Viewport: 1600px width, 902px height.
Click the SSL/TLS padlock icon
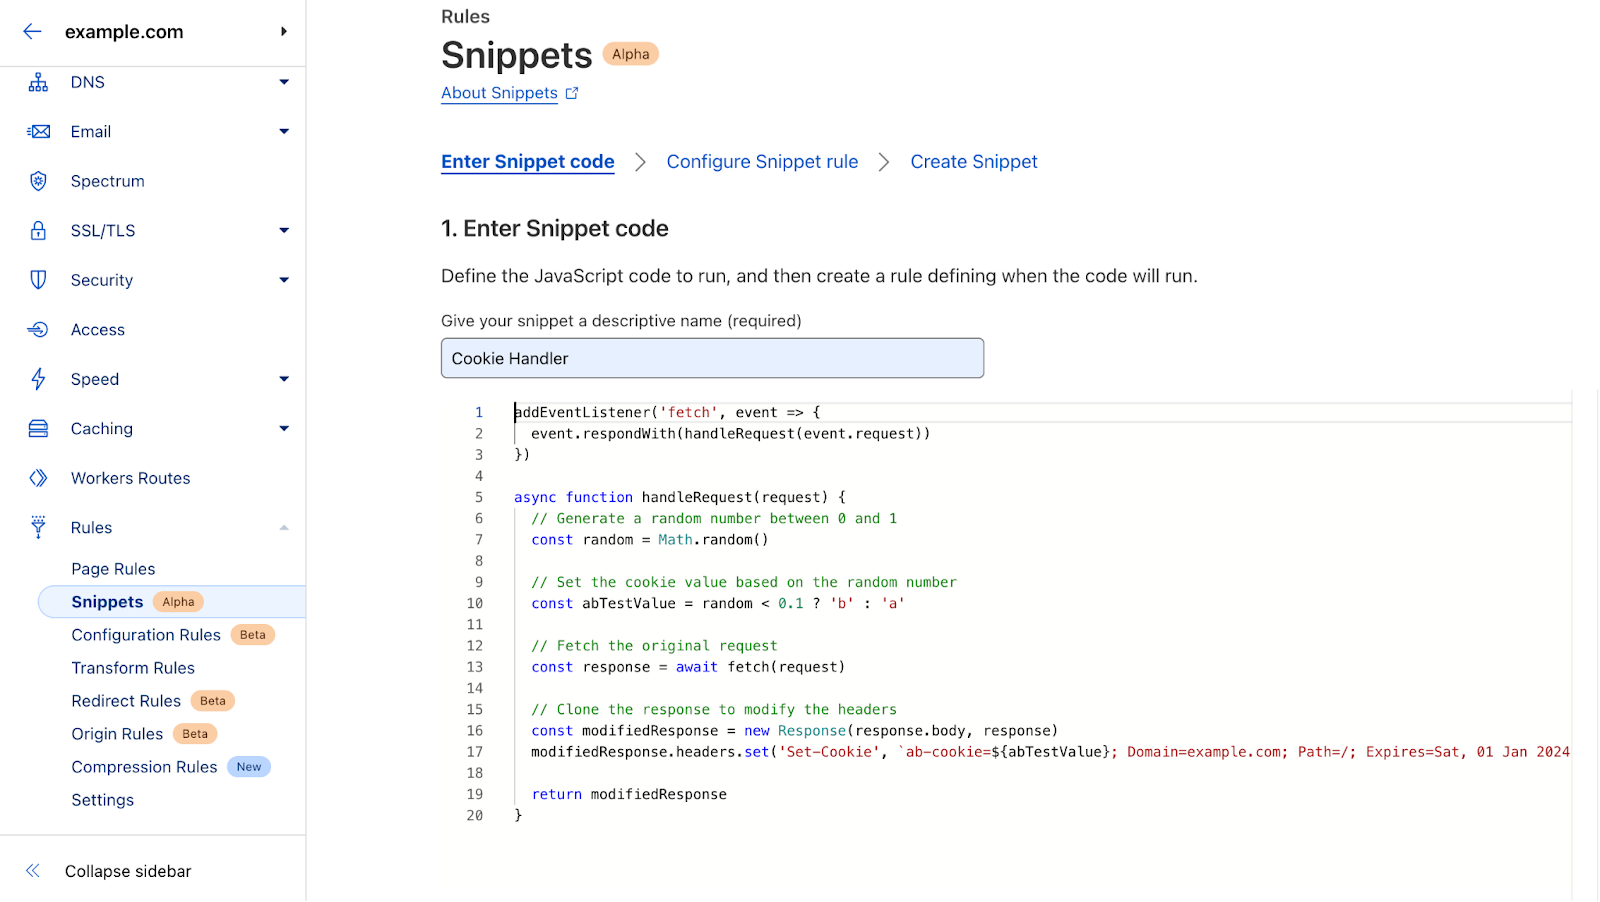(38, 230)
